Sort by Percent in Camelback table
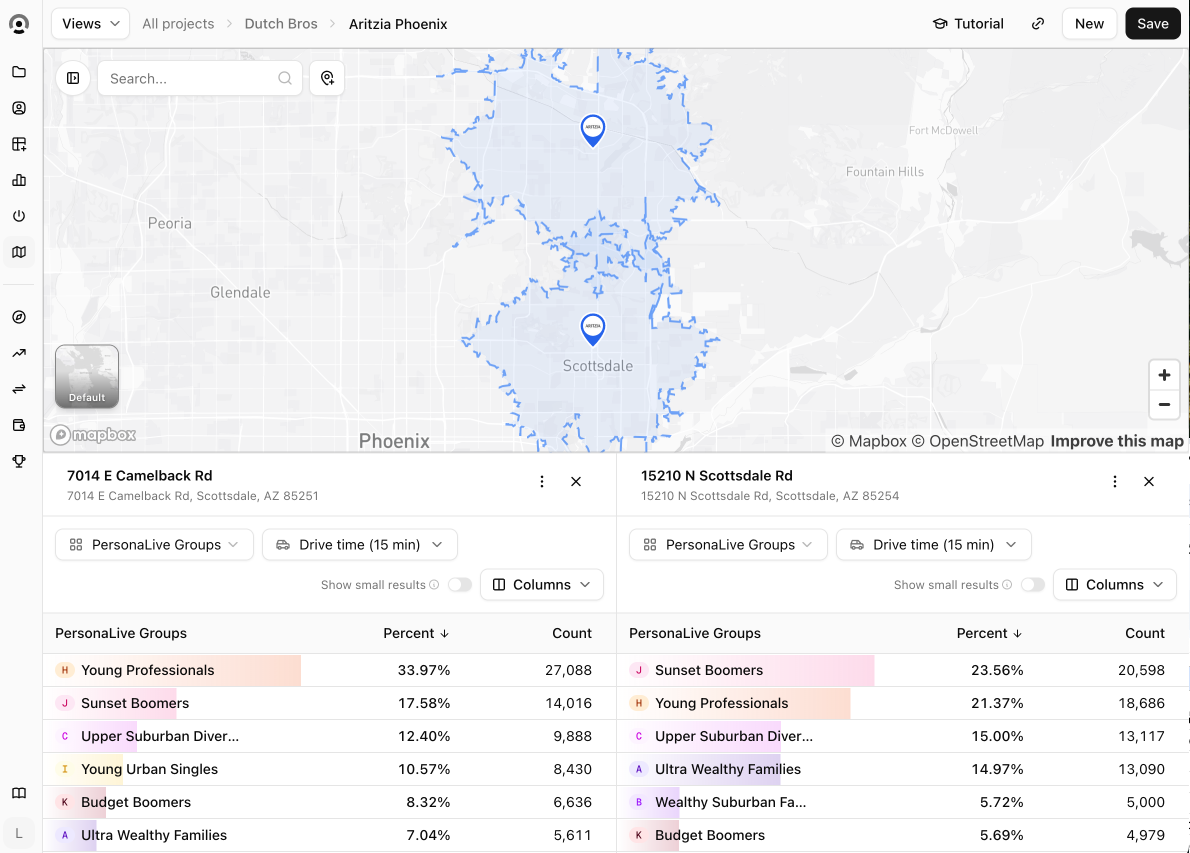This screenshot has height=853, width=1190. (416, 633)
